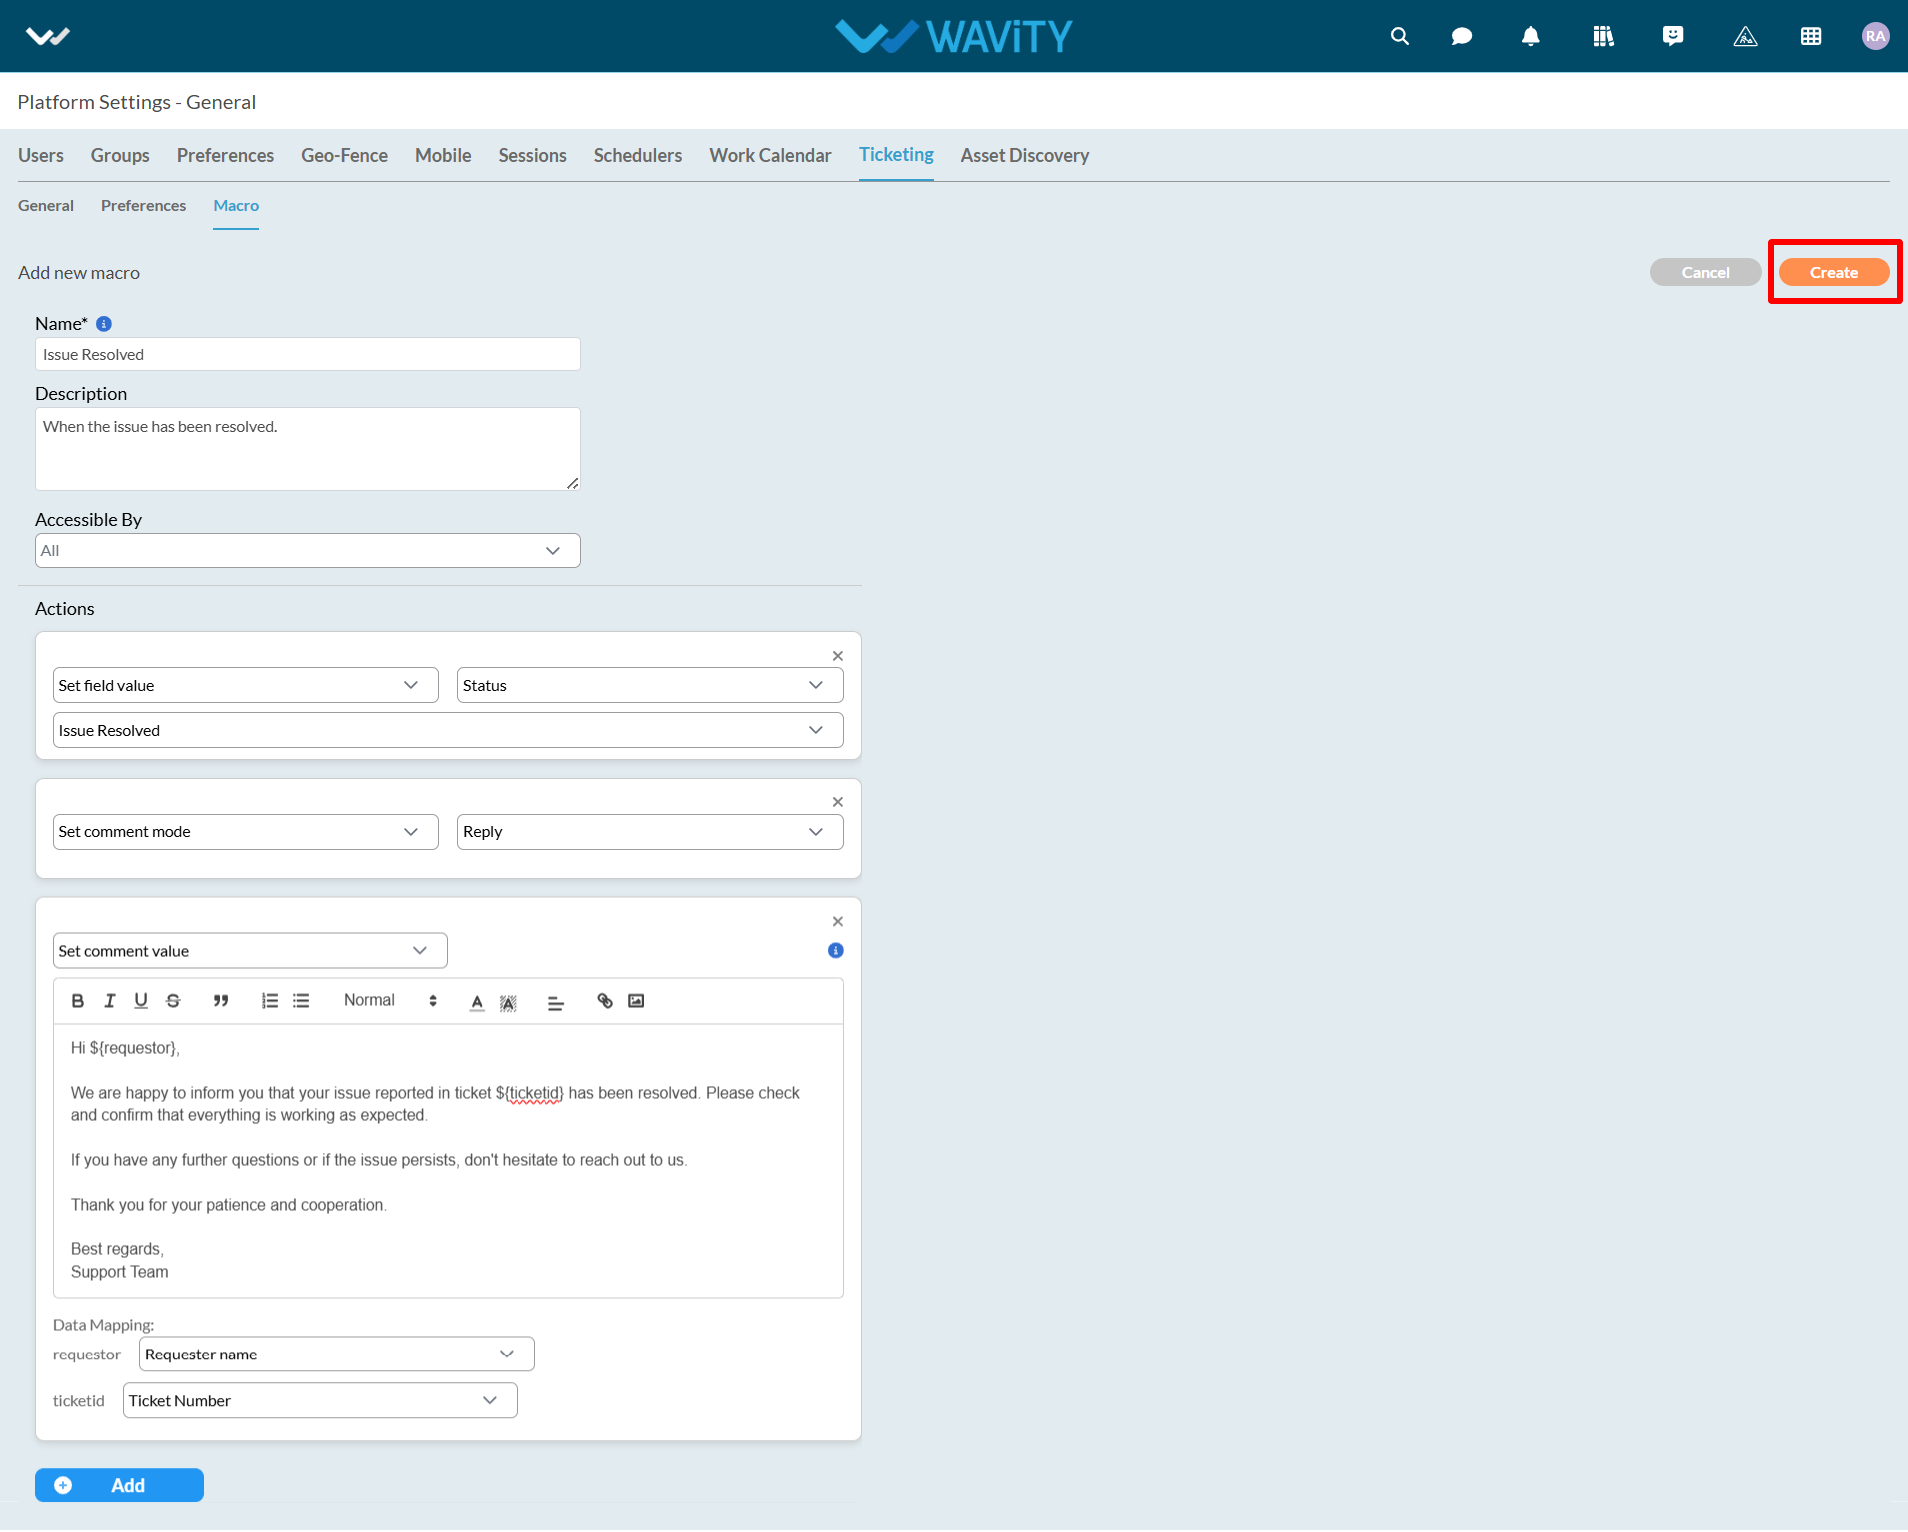Switch to the Mobile tab
Screen dimensions: 1908x1532
click(x=443, y=155)
